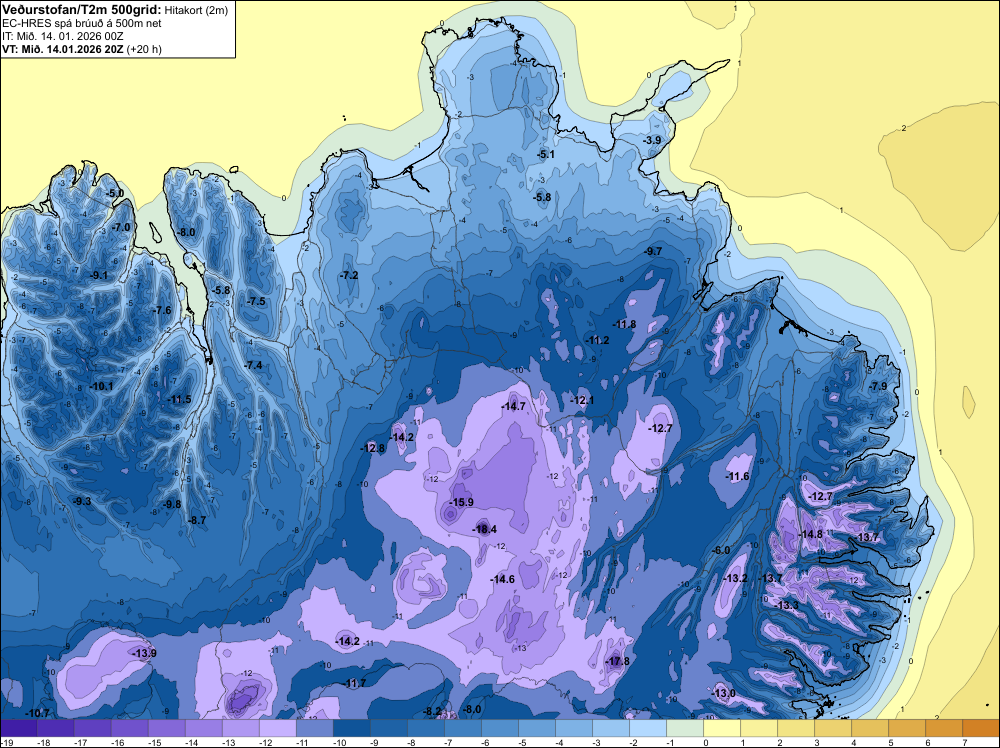Click the -9.8 temperature label

coord(172,504)
